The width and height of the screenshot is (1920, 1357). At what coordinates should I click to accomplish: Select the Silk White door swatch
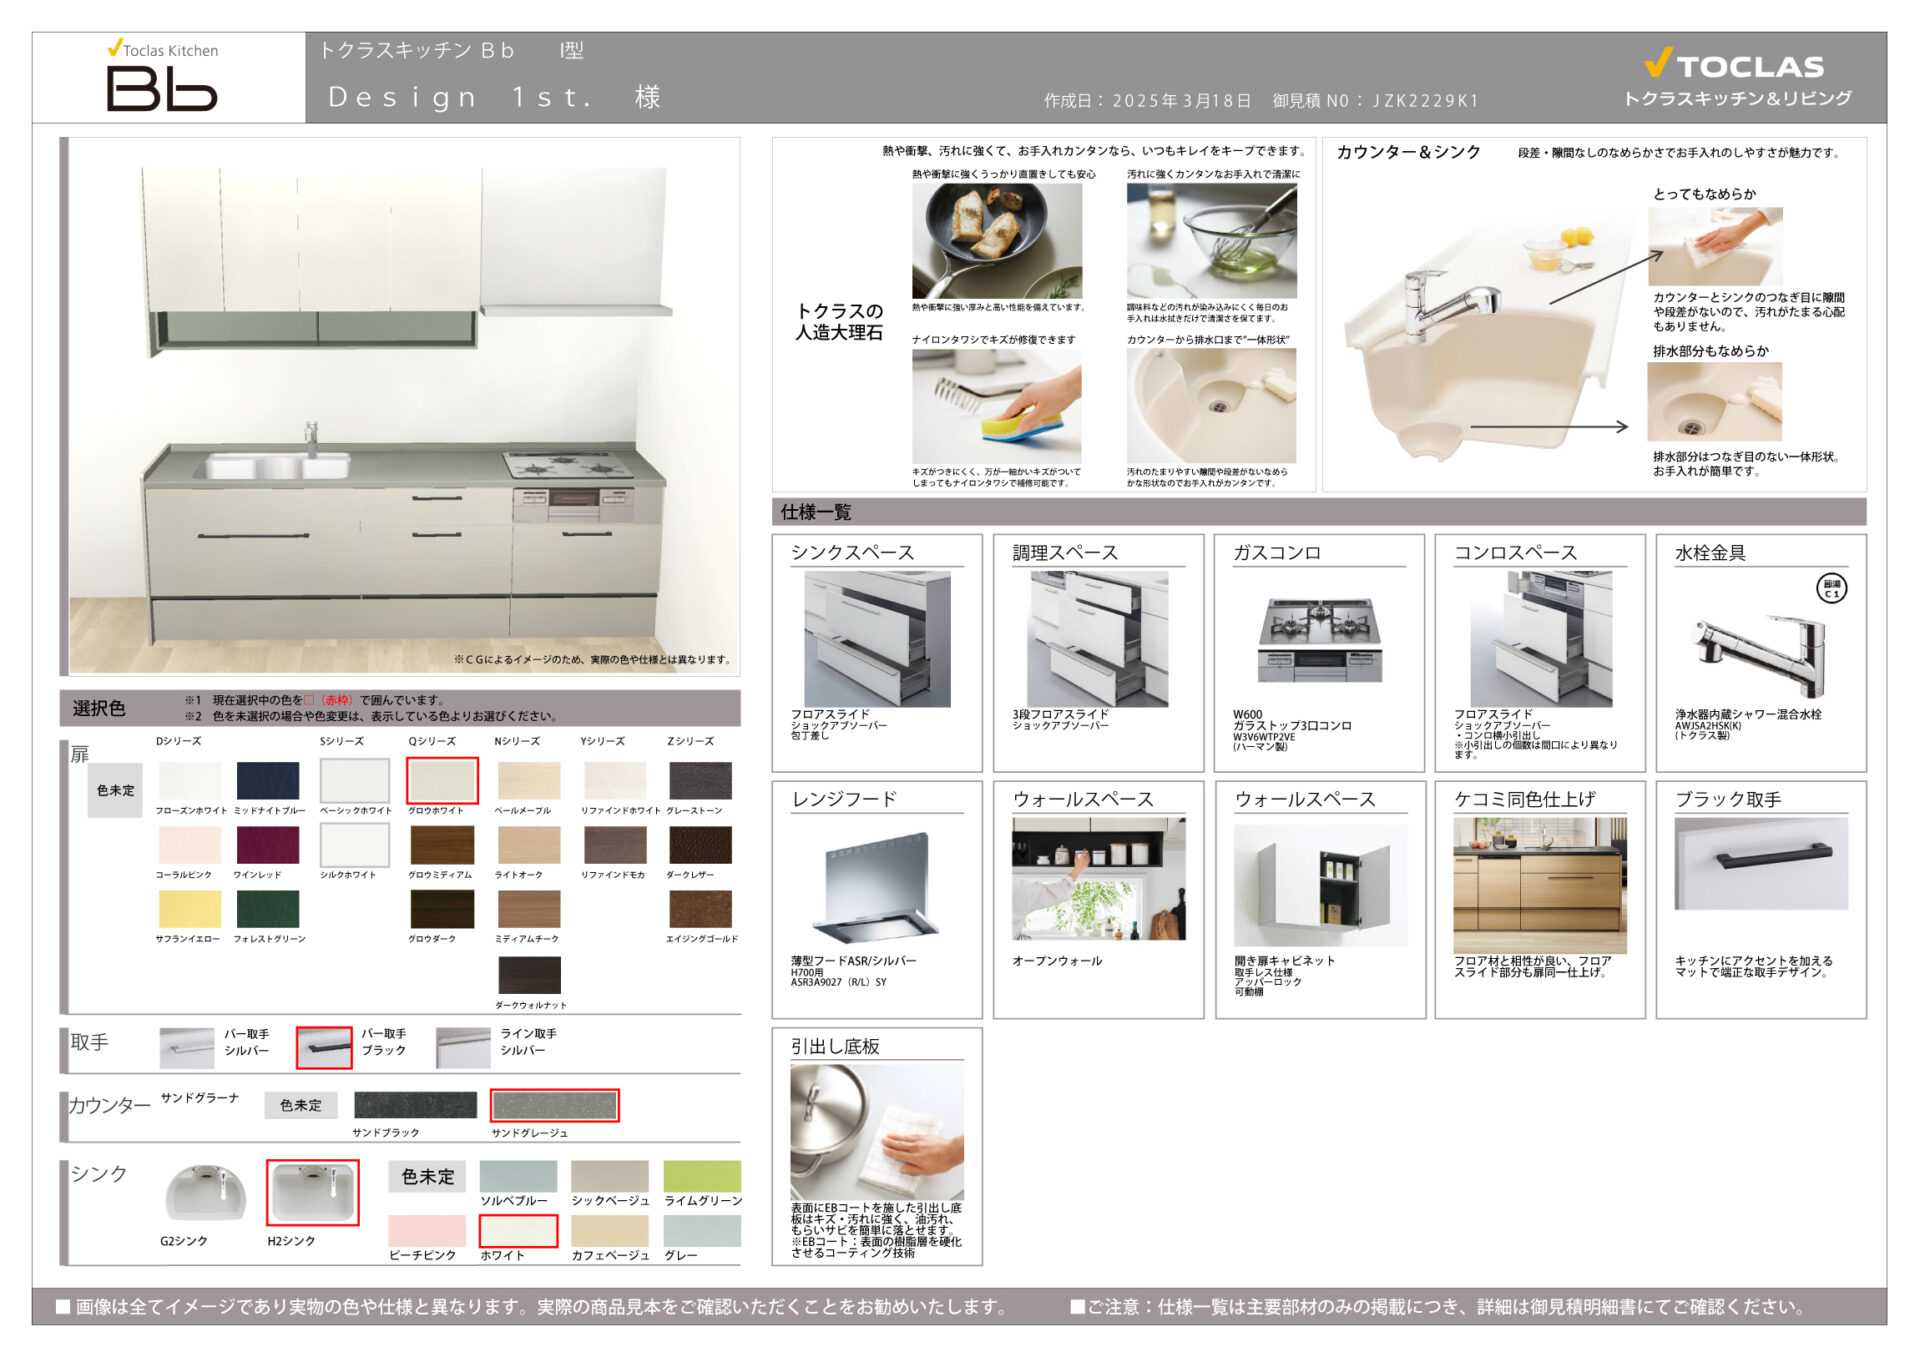tap(354, 845)
